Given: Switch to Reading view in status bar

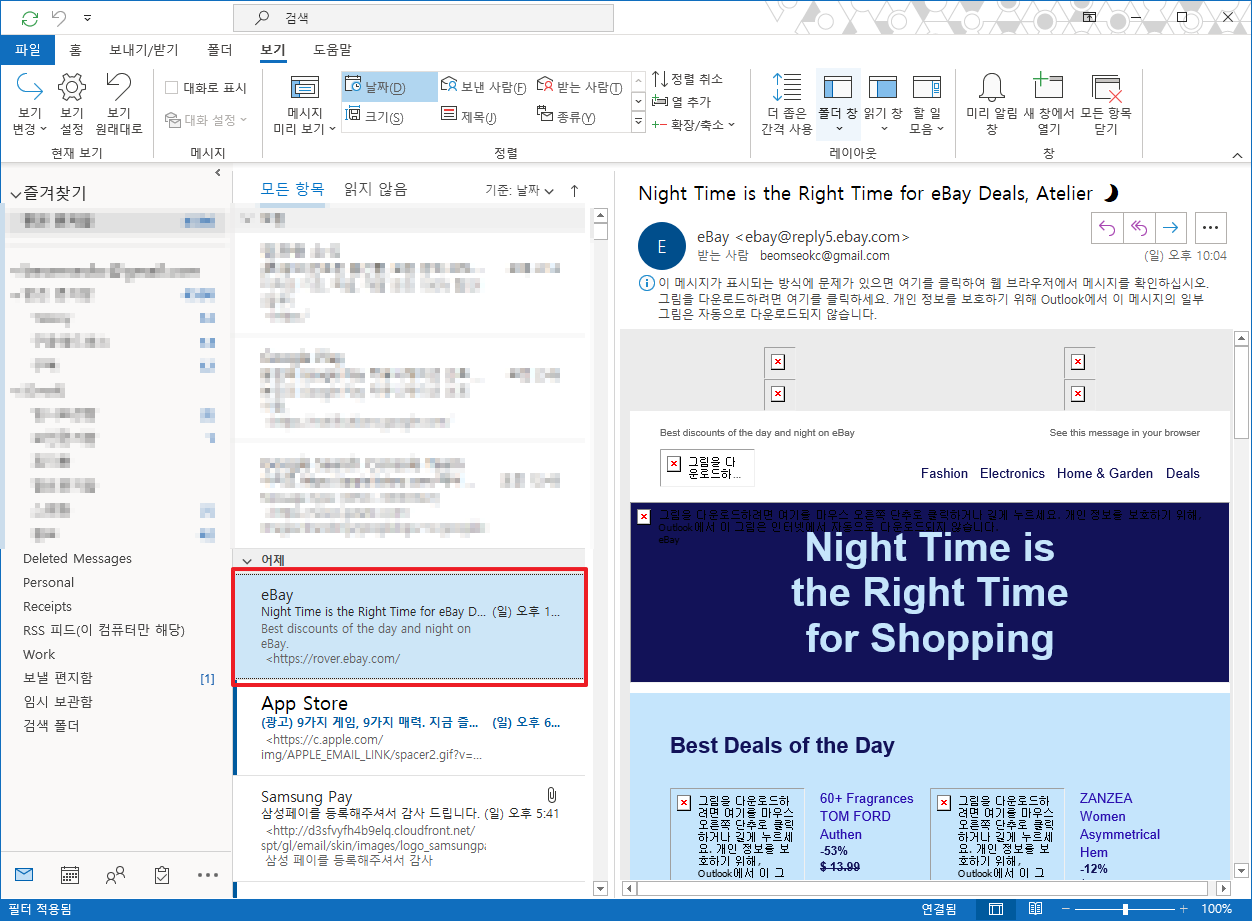Looking at the screenshot, I should [x=1036, y=909].
